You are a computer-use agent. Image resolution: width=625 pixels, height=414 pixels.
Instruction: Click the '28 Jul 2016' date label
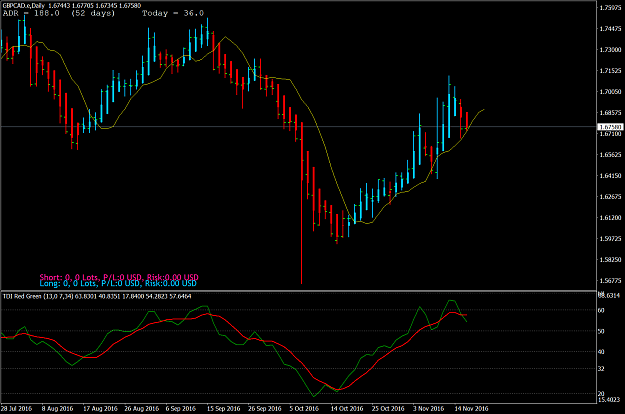[16, 408]
